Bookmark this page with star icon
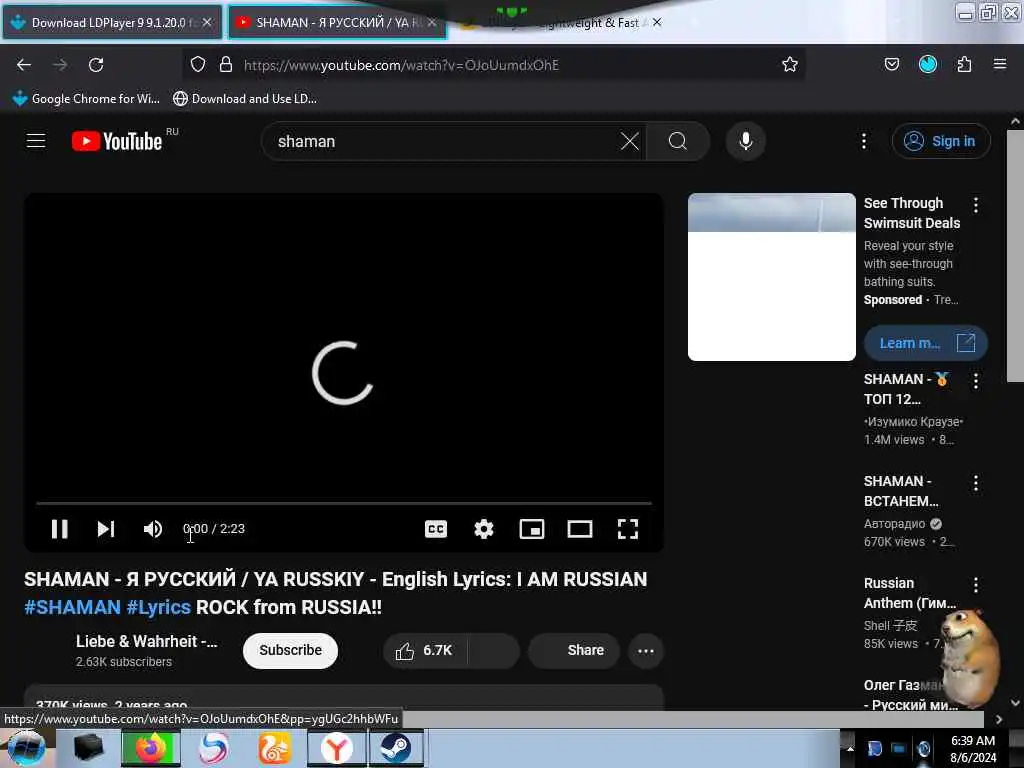The image size is (1024, 768). 790,65
